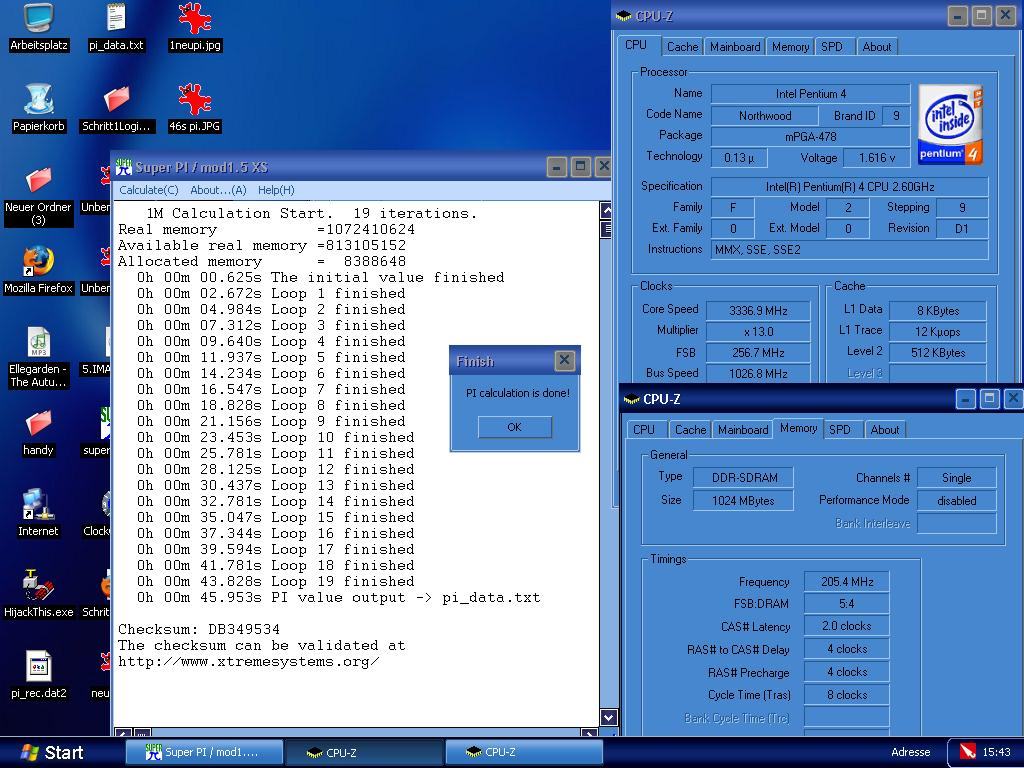
Task: Open the 1neupi.jpg image icon
Action: tap(195, 27)
